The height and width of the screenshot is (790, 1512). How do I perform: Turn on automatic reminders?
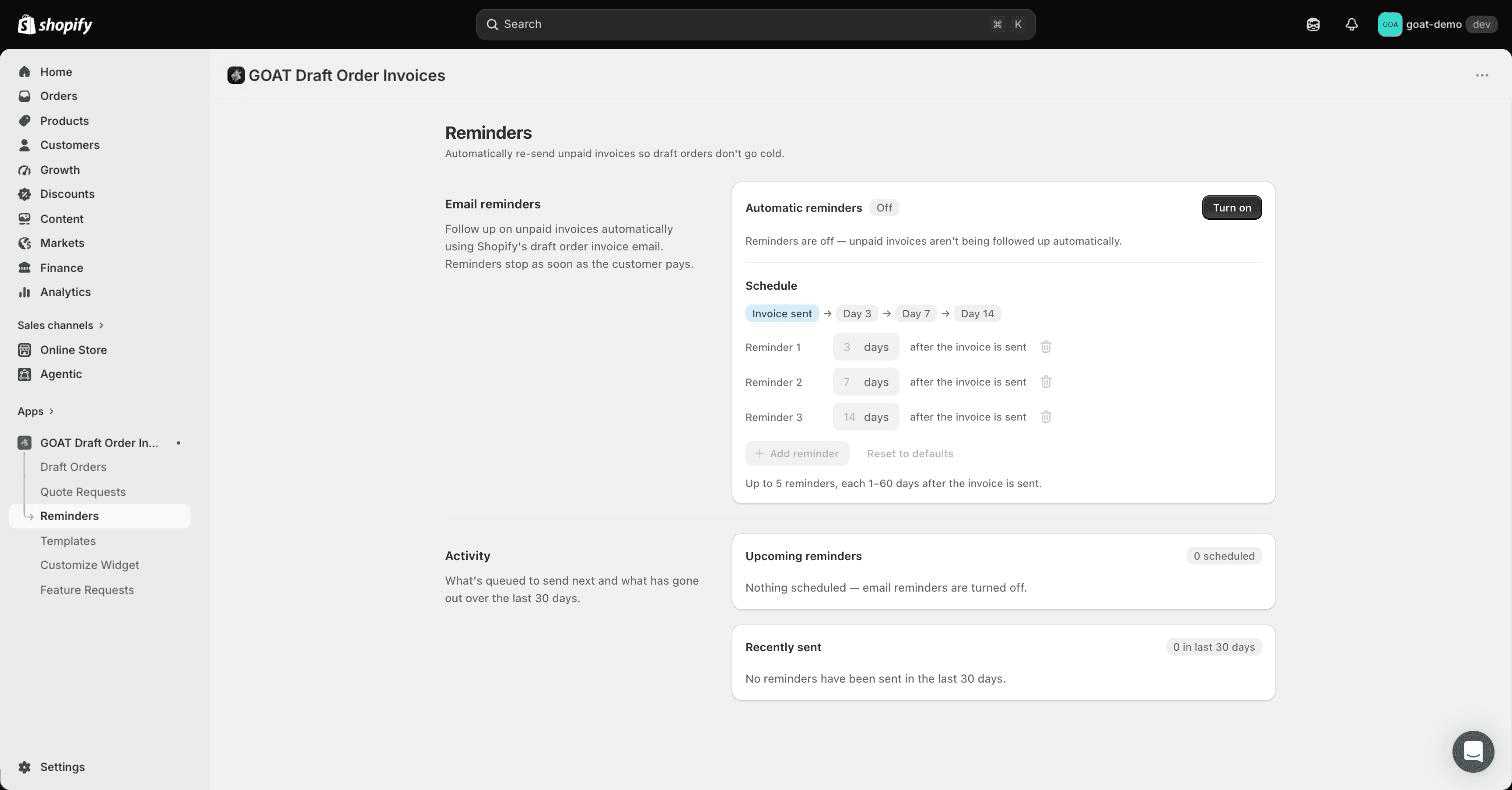[1231, 208]
